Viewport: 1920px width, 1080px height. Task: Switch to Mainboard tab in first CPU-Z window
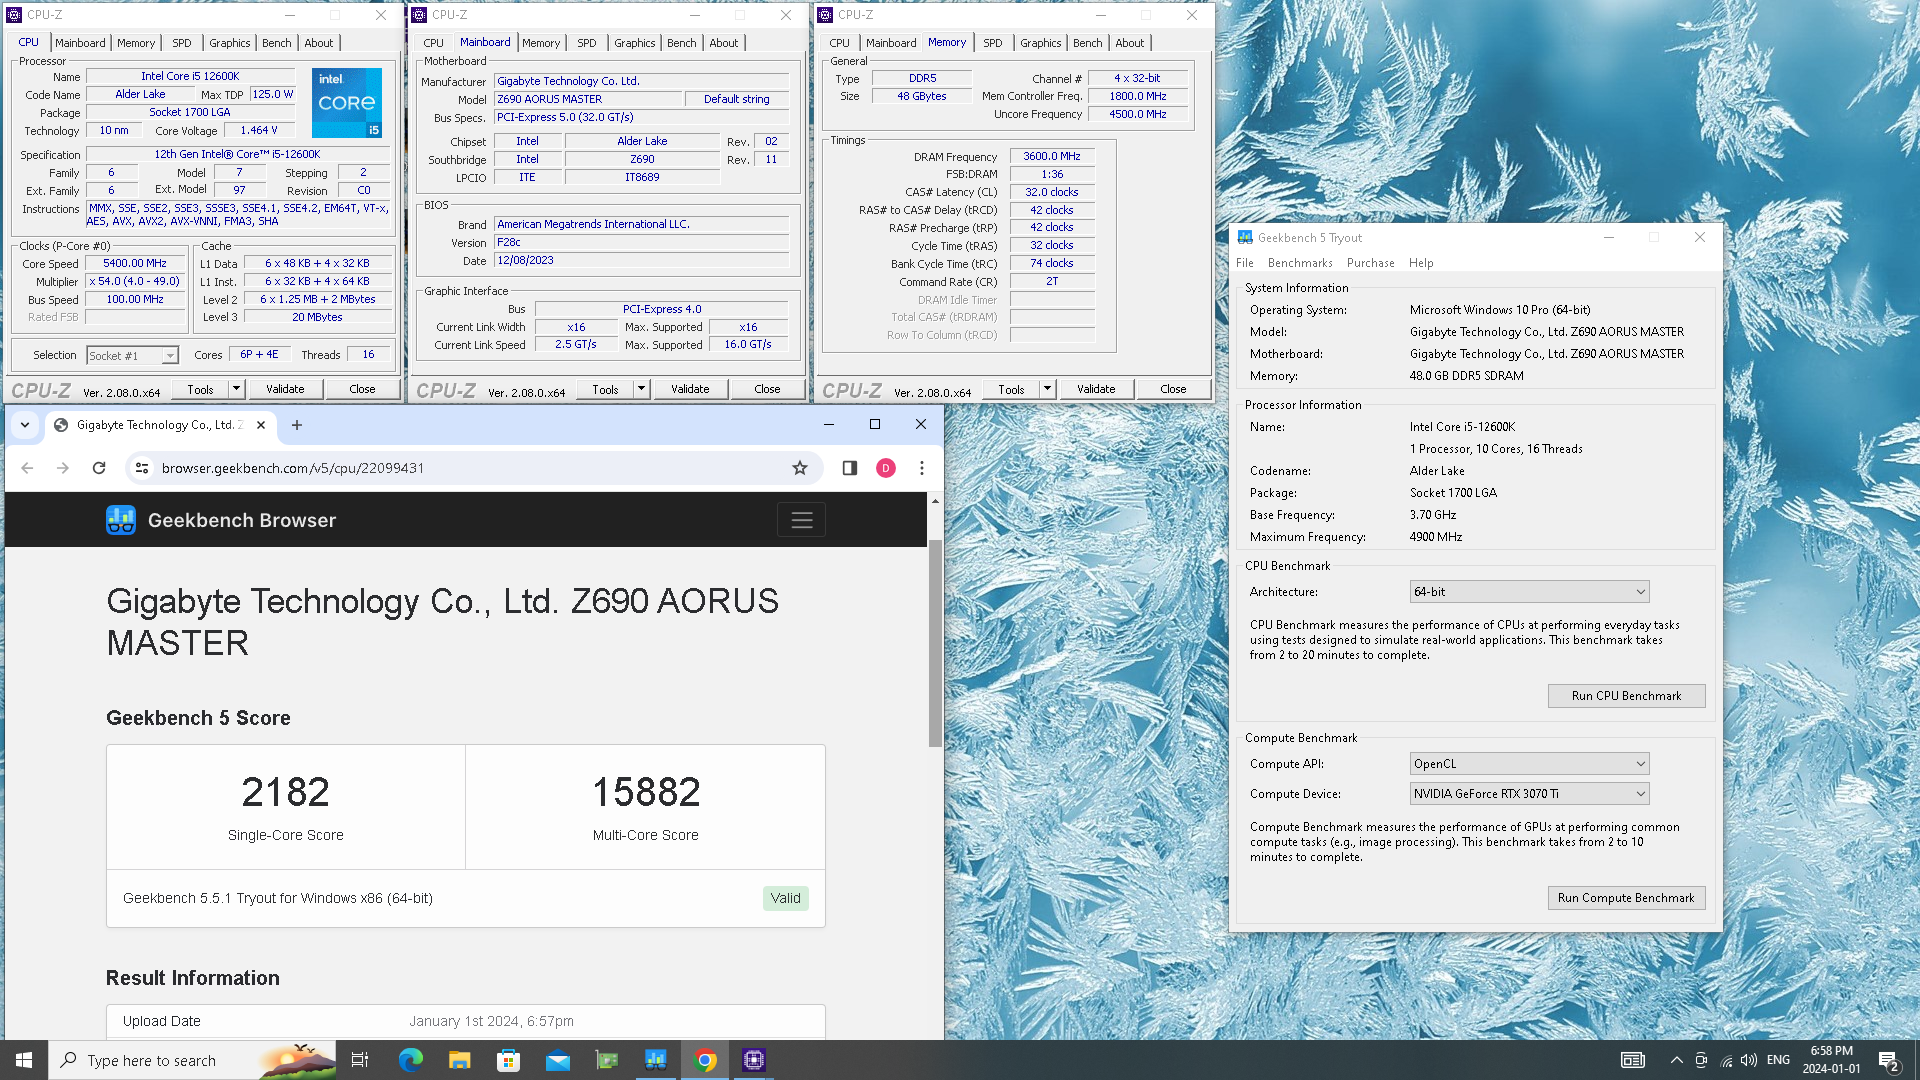80,43
